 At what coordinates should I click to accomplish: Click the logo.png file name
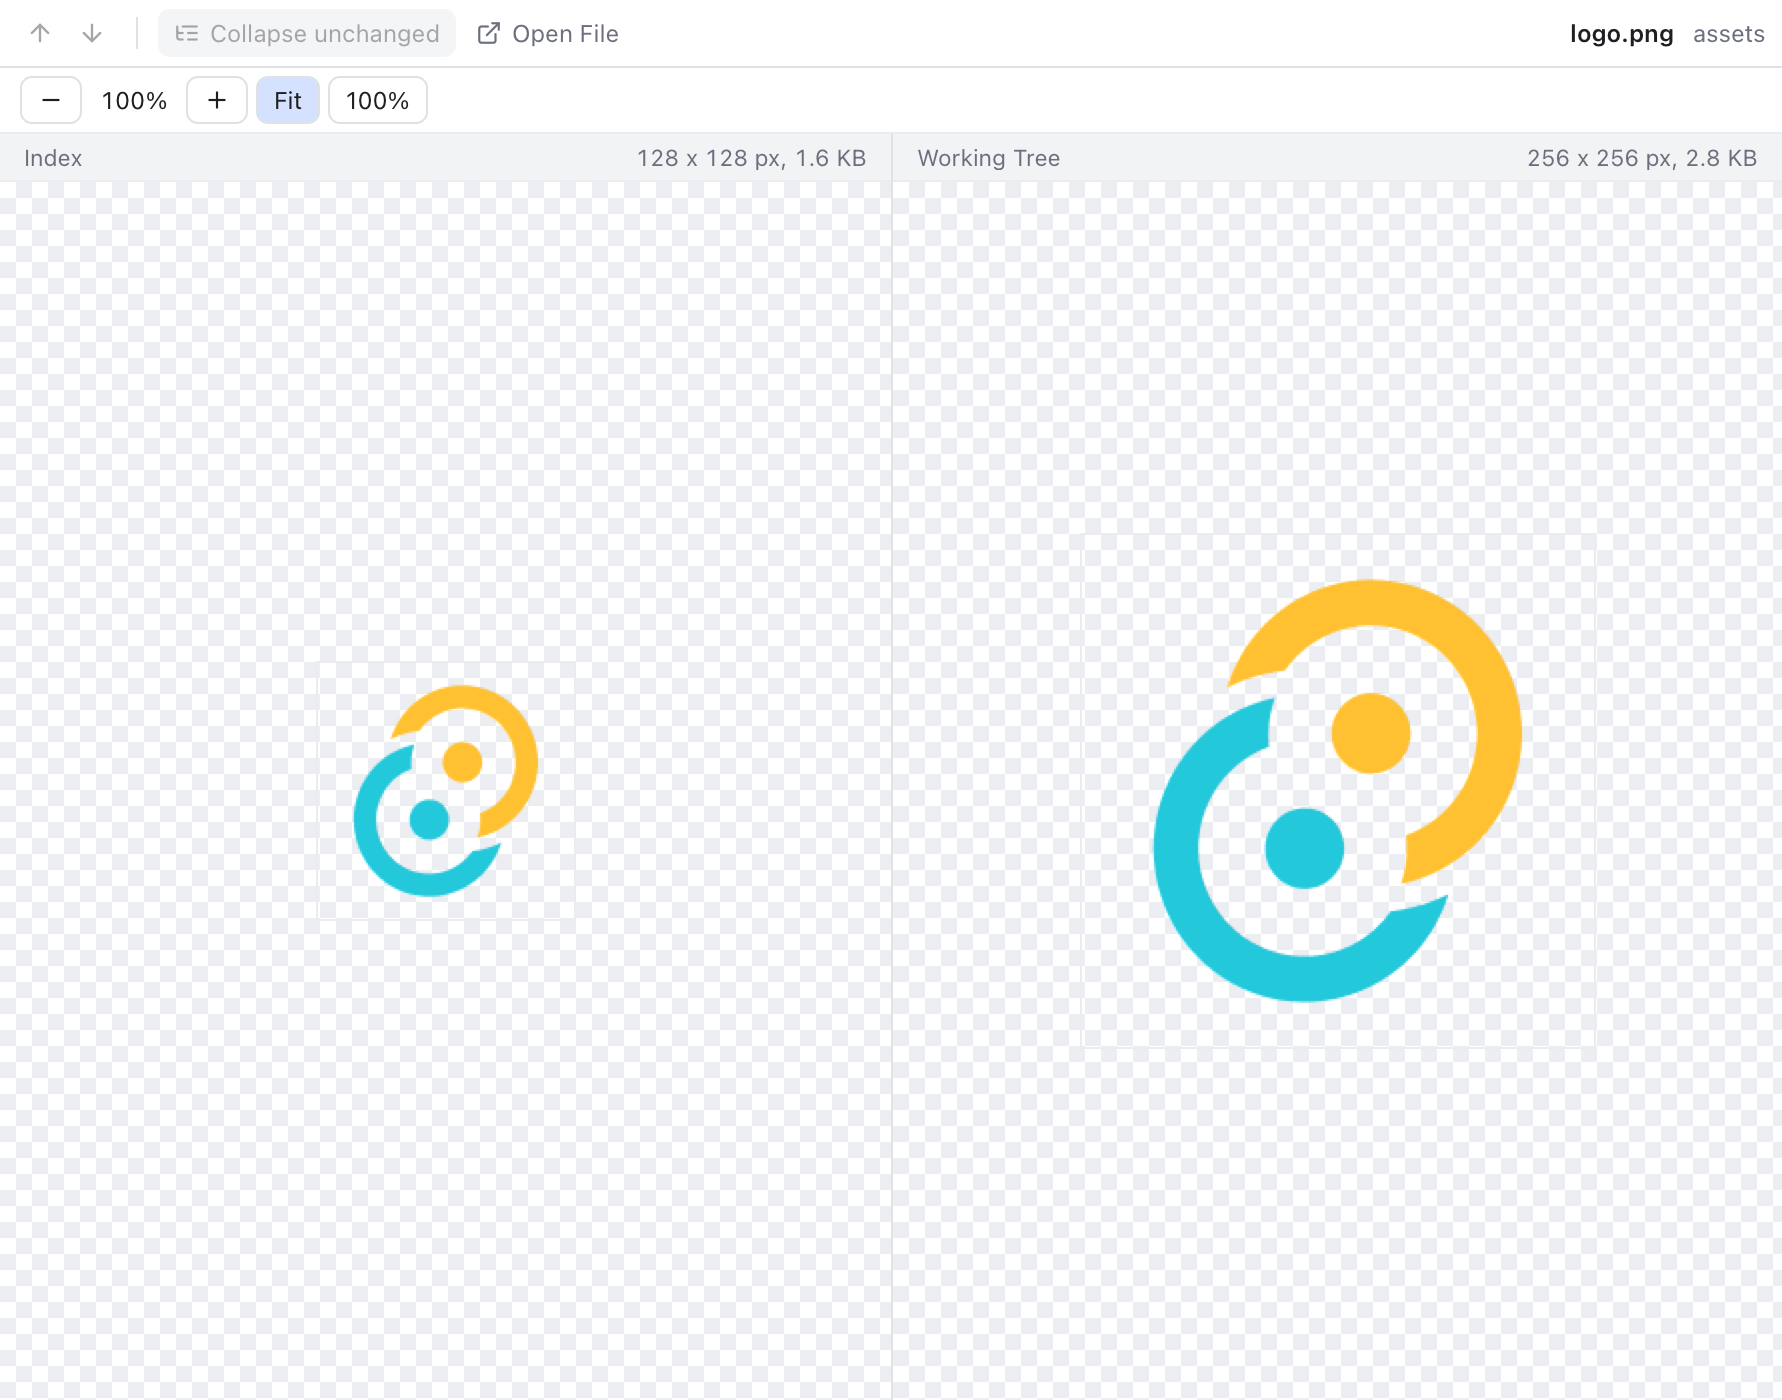pos(1621,33)
